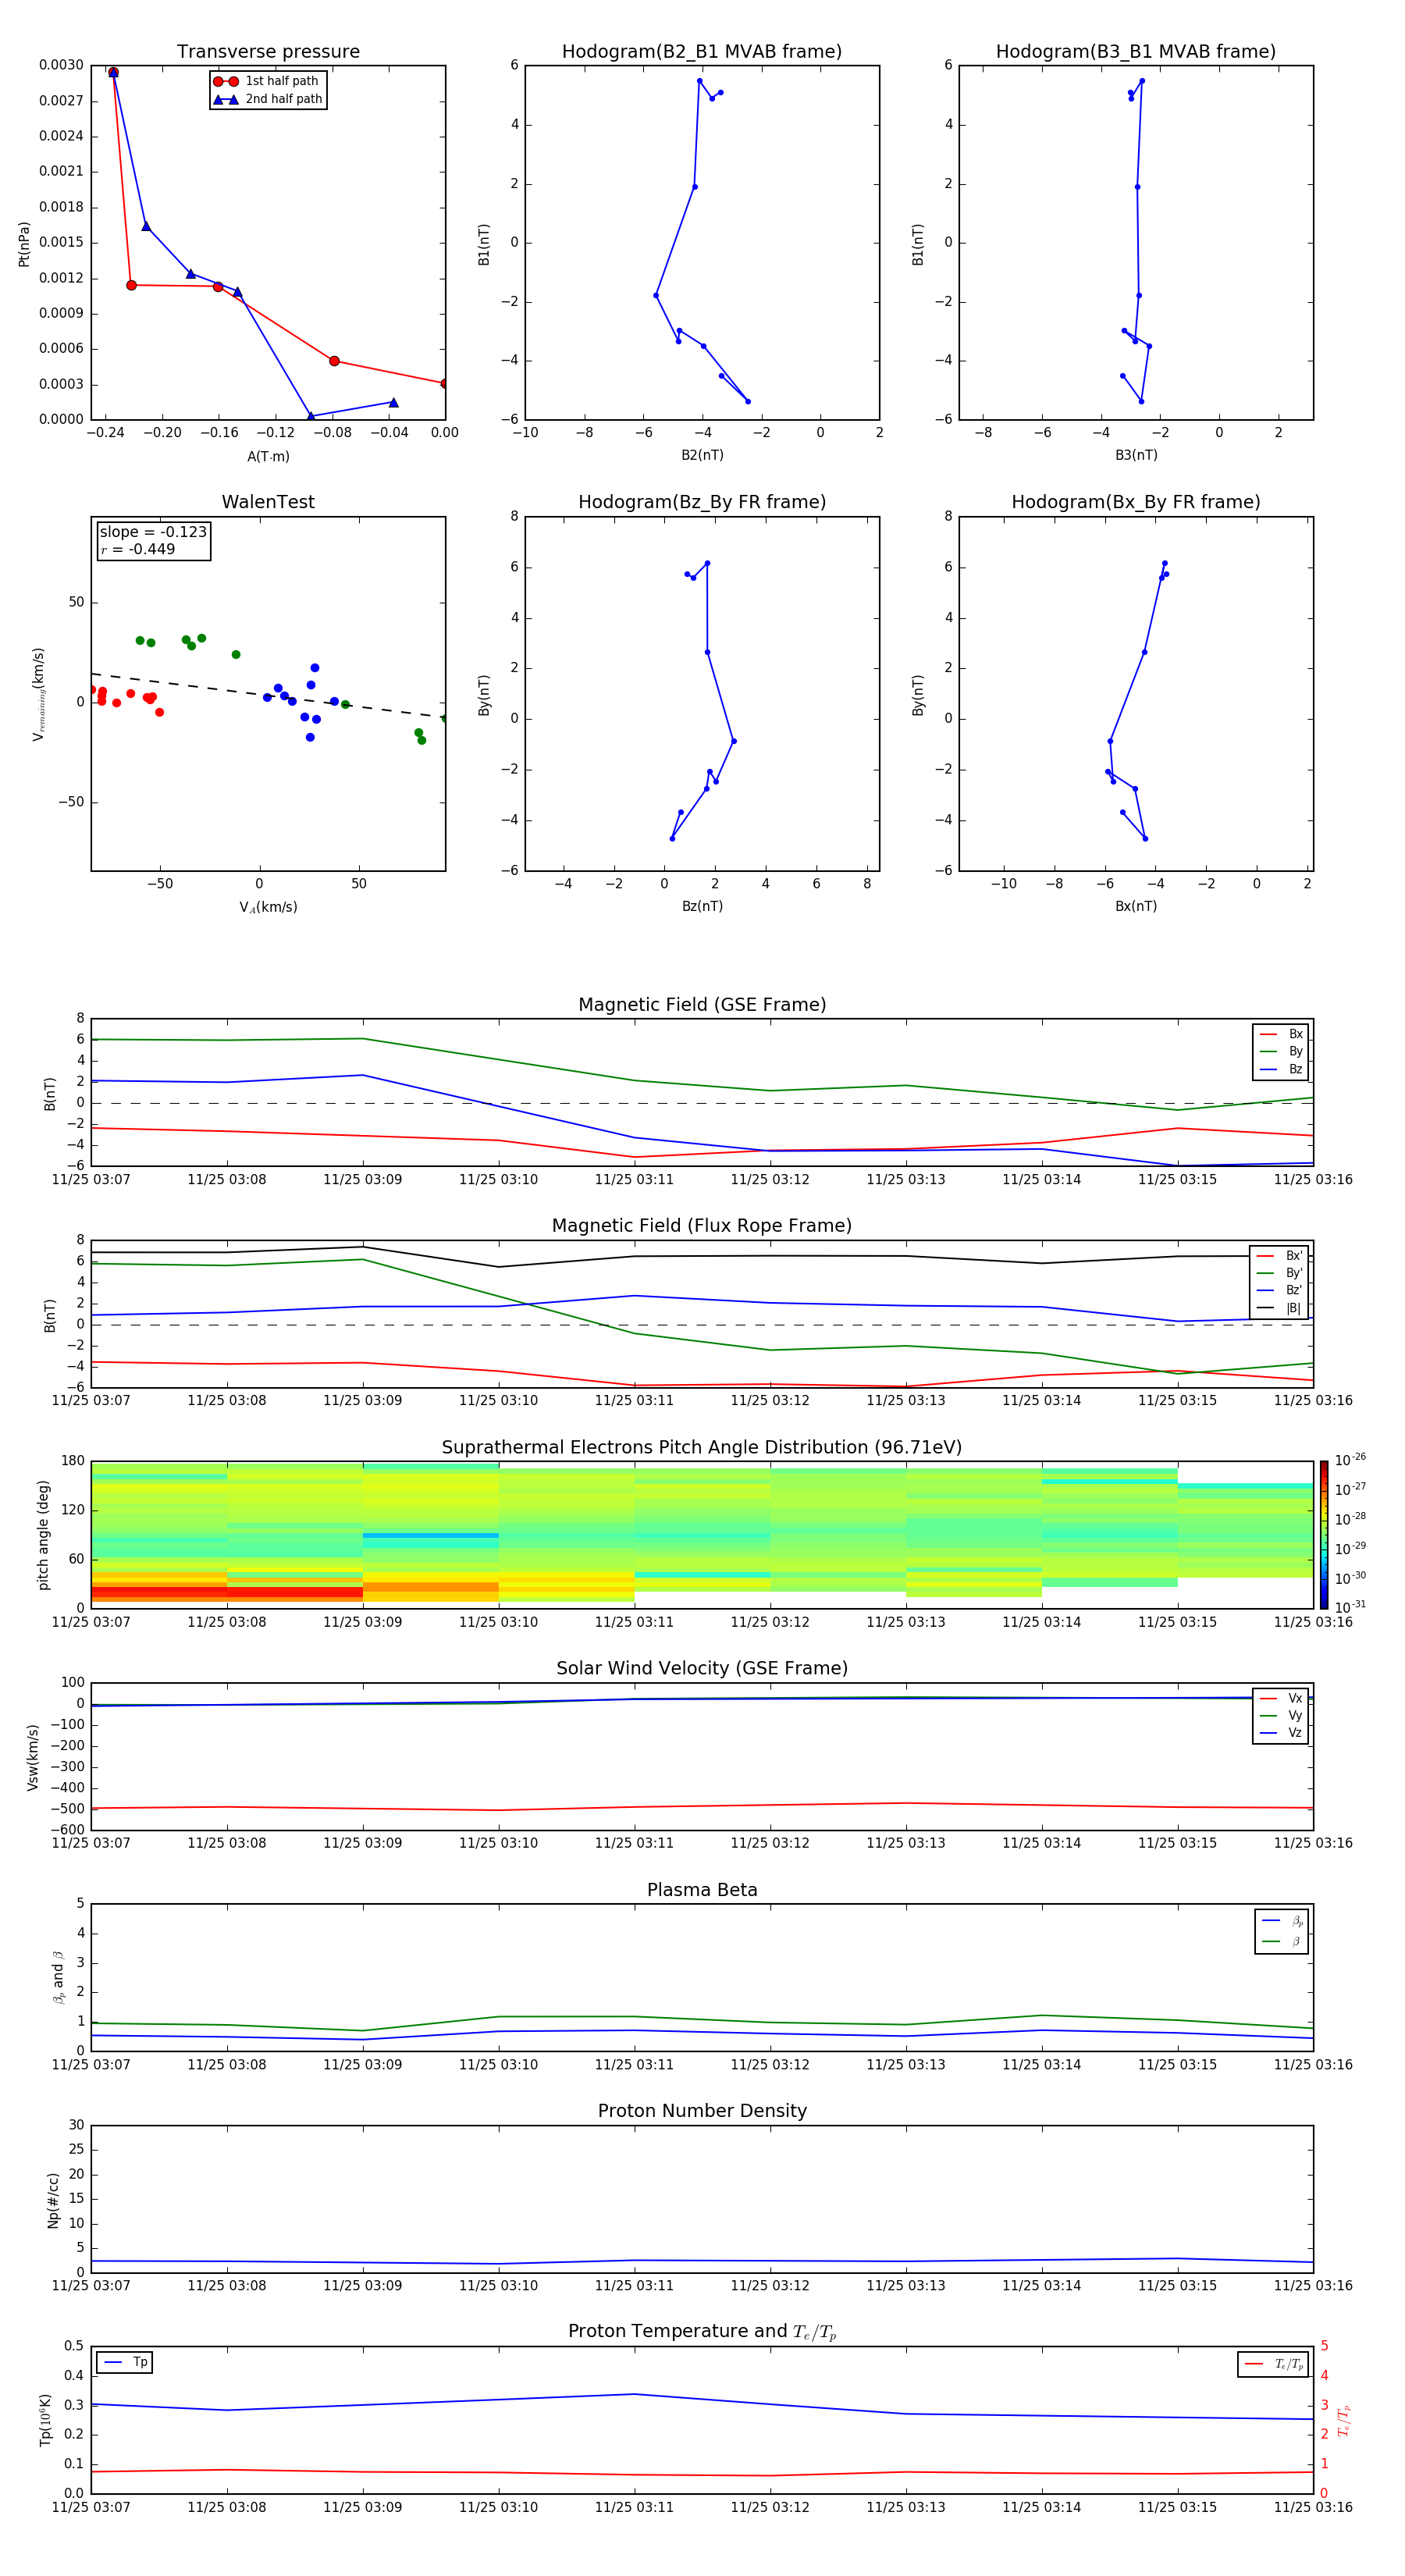Click the "Plasma Beta" plot title
This screenshot has width=1405, height=2576.
(702, 1891)
